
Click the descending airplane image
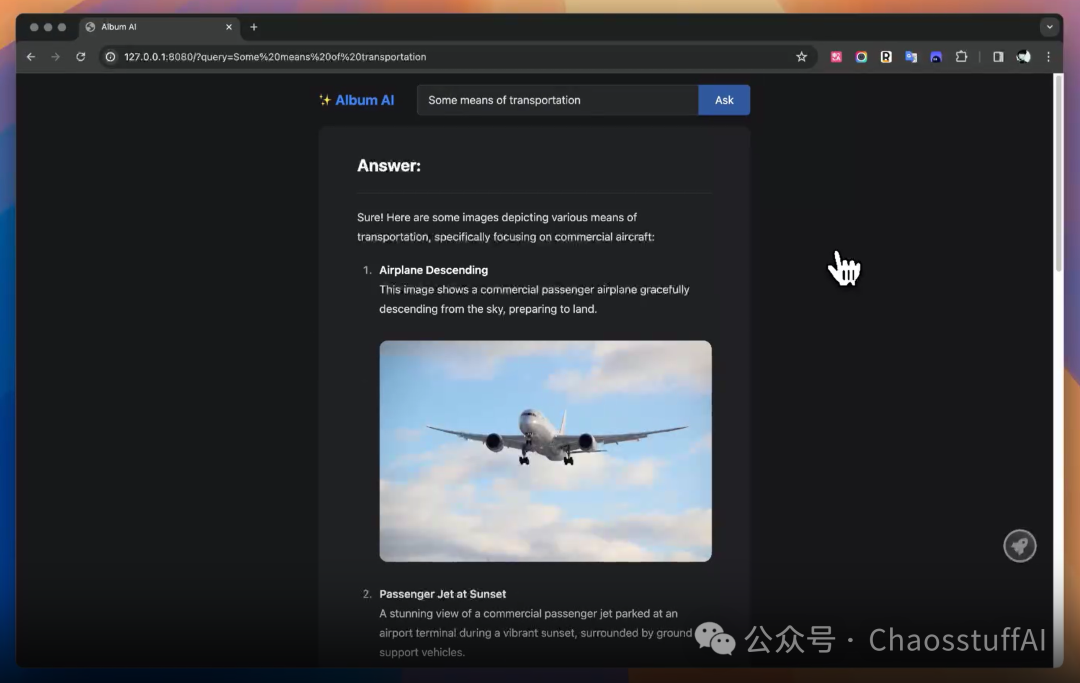coord(546,451)
